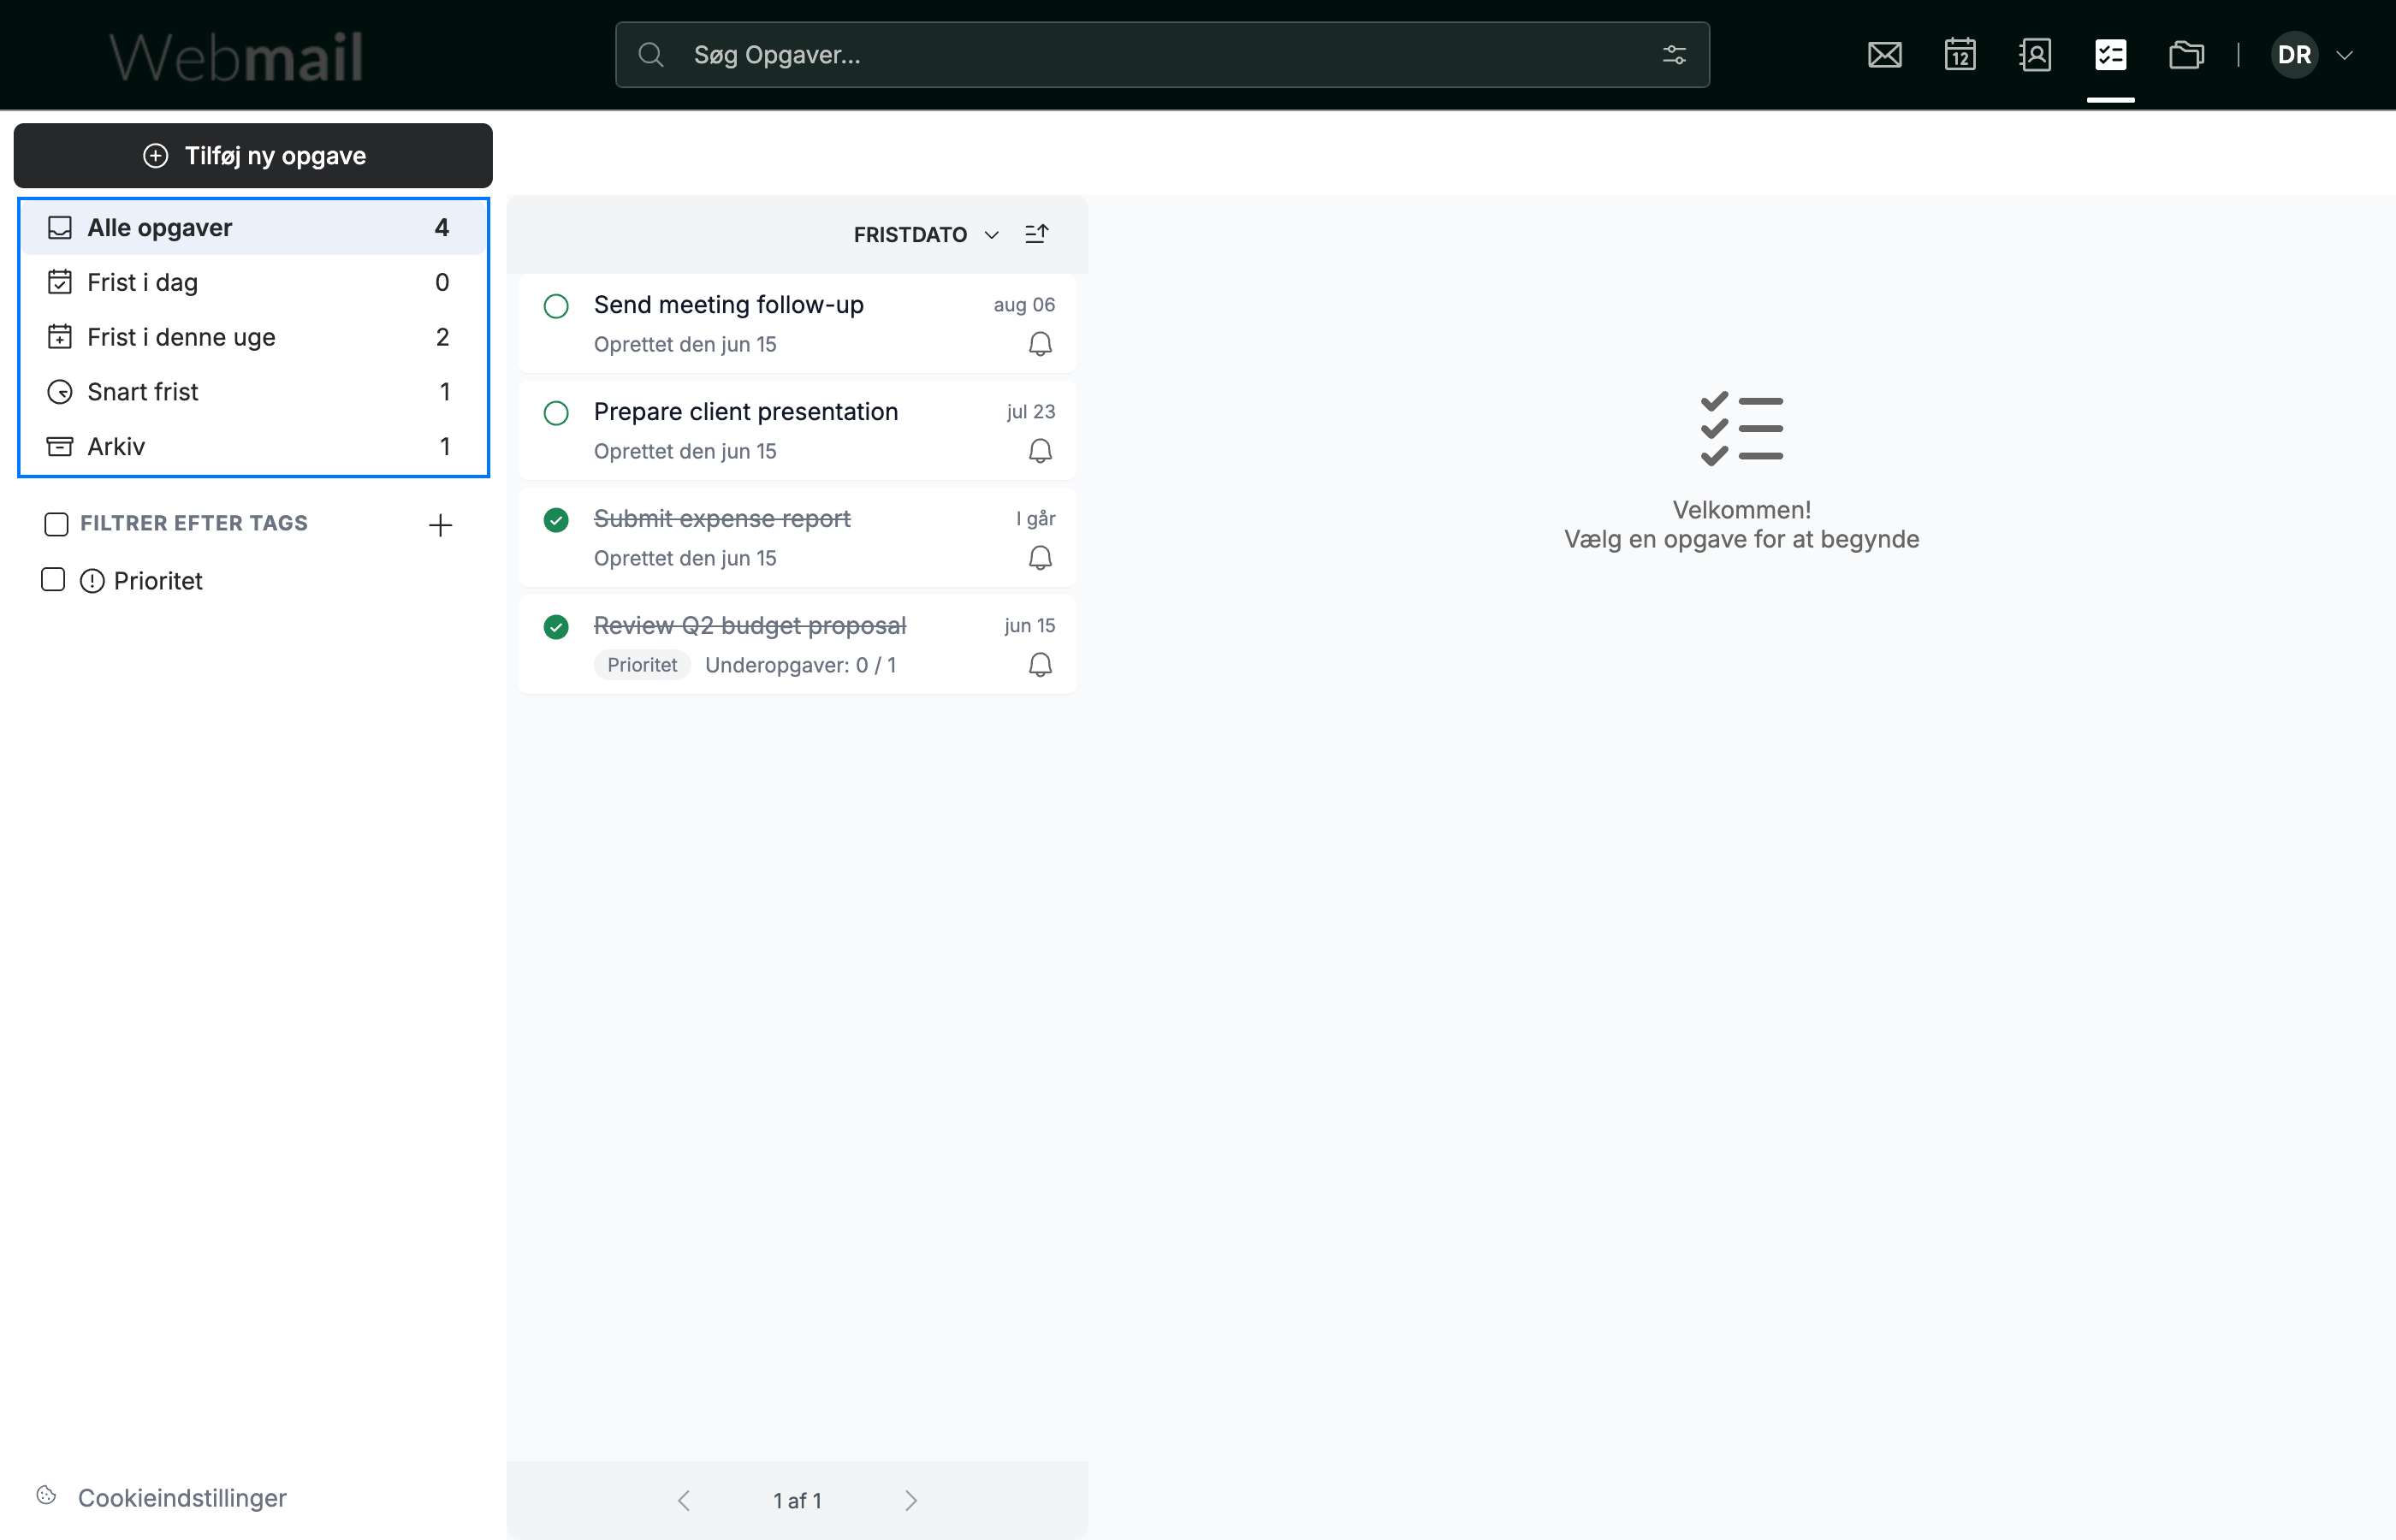Viewport: 2396px width, 1540px height.
Task: Toggle Filtrer efter tags checkbox
Action: (x=56, y=524)
